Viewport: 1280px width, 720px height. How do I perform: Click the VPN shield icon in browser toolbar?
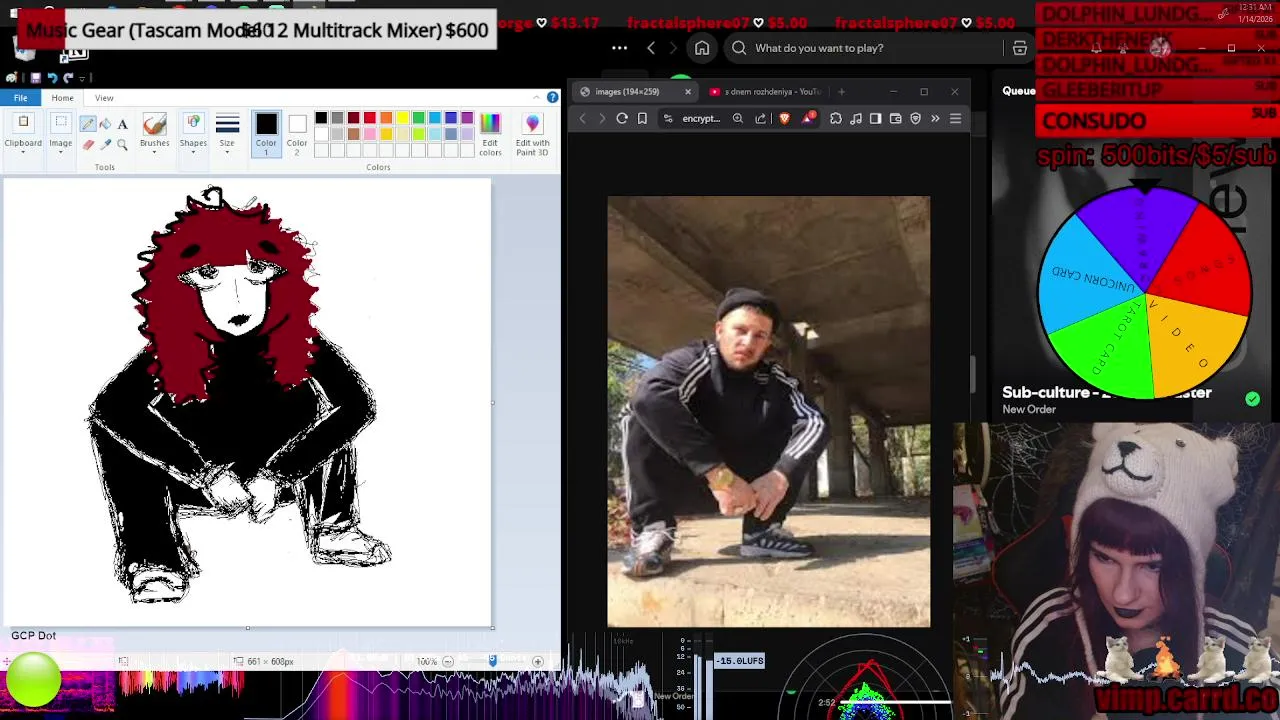(915, 119)
